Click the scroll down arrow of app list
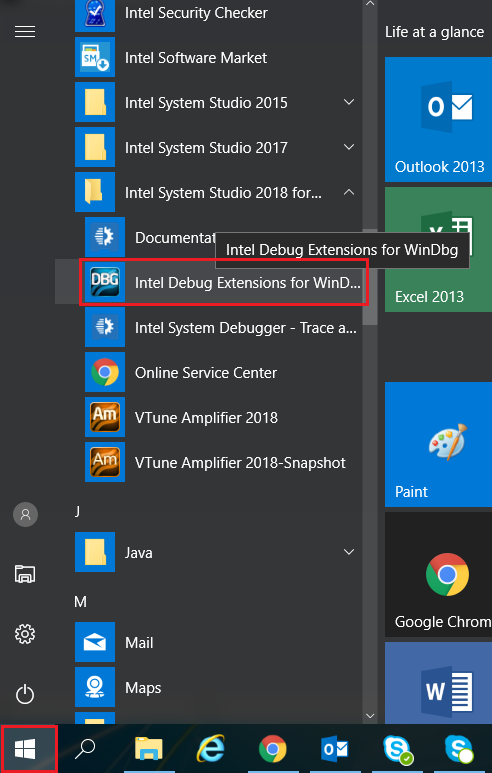The image size is (492, 773). click(x=370, y=716)
